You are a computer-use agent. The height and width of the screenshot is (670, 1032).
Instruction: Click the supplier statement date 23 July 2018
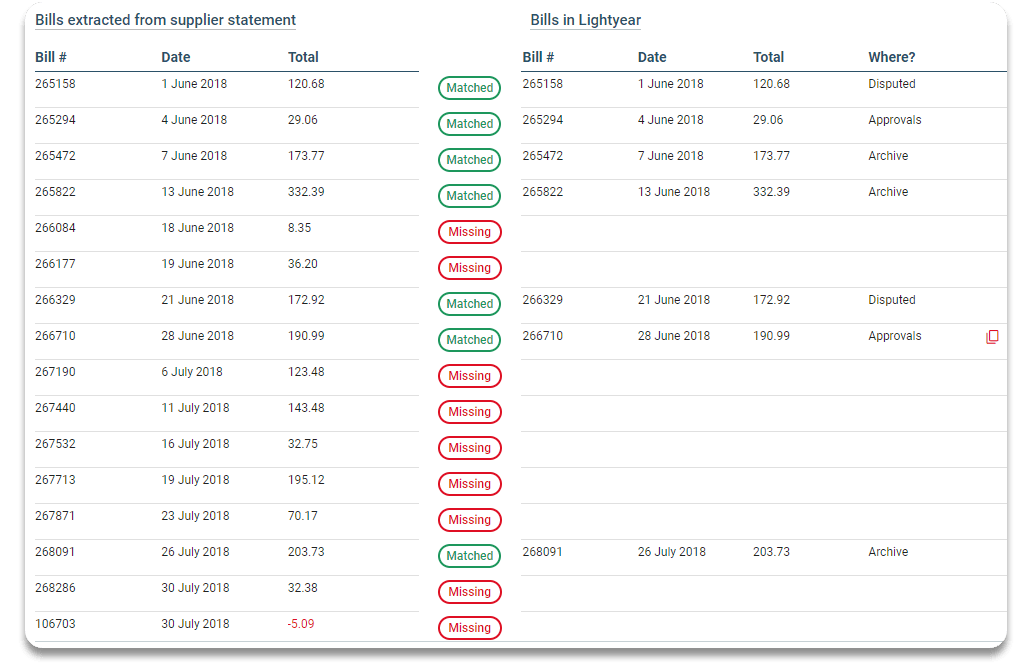(195, 516)
